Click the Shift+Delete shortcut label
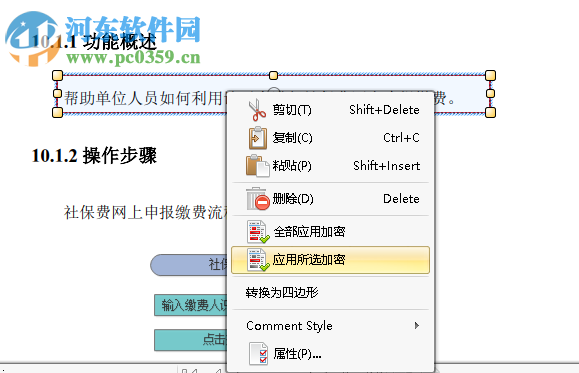 point(384,110)
